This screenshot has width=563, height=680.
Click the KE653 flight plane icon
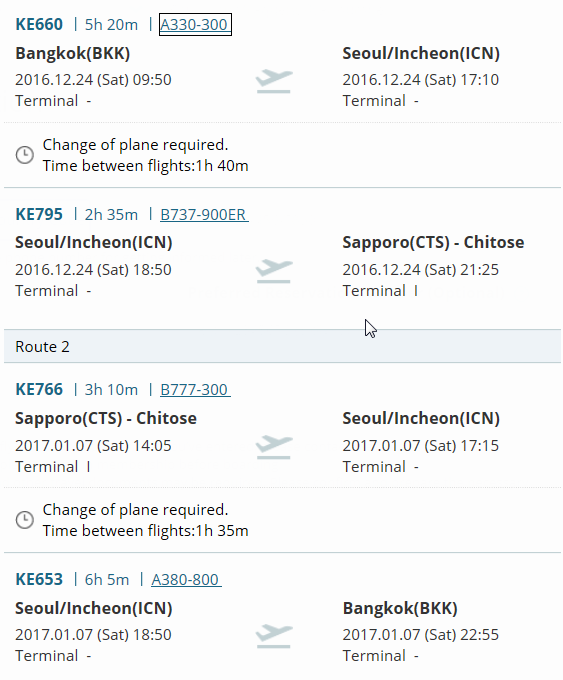pyautogui.click(x=274, y=636)
